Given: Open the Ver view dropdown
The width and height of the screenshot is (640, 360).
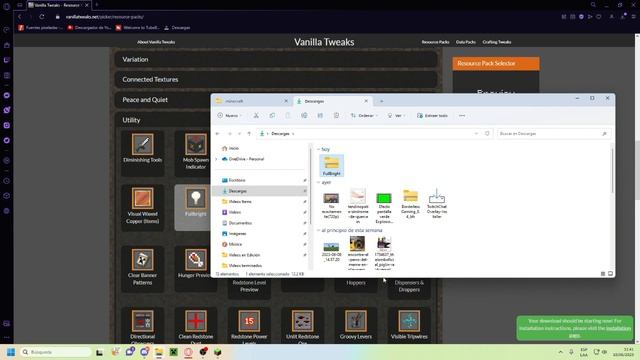Looking at the screenshot, I should 396,116.
